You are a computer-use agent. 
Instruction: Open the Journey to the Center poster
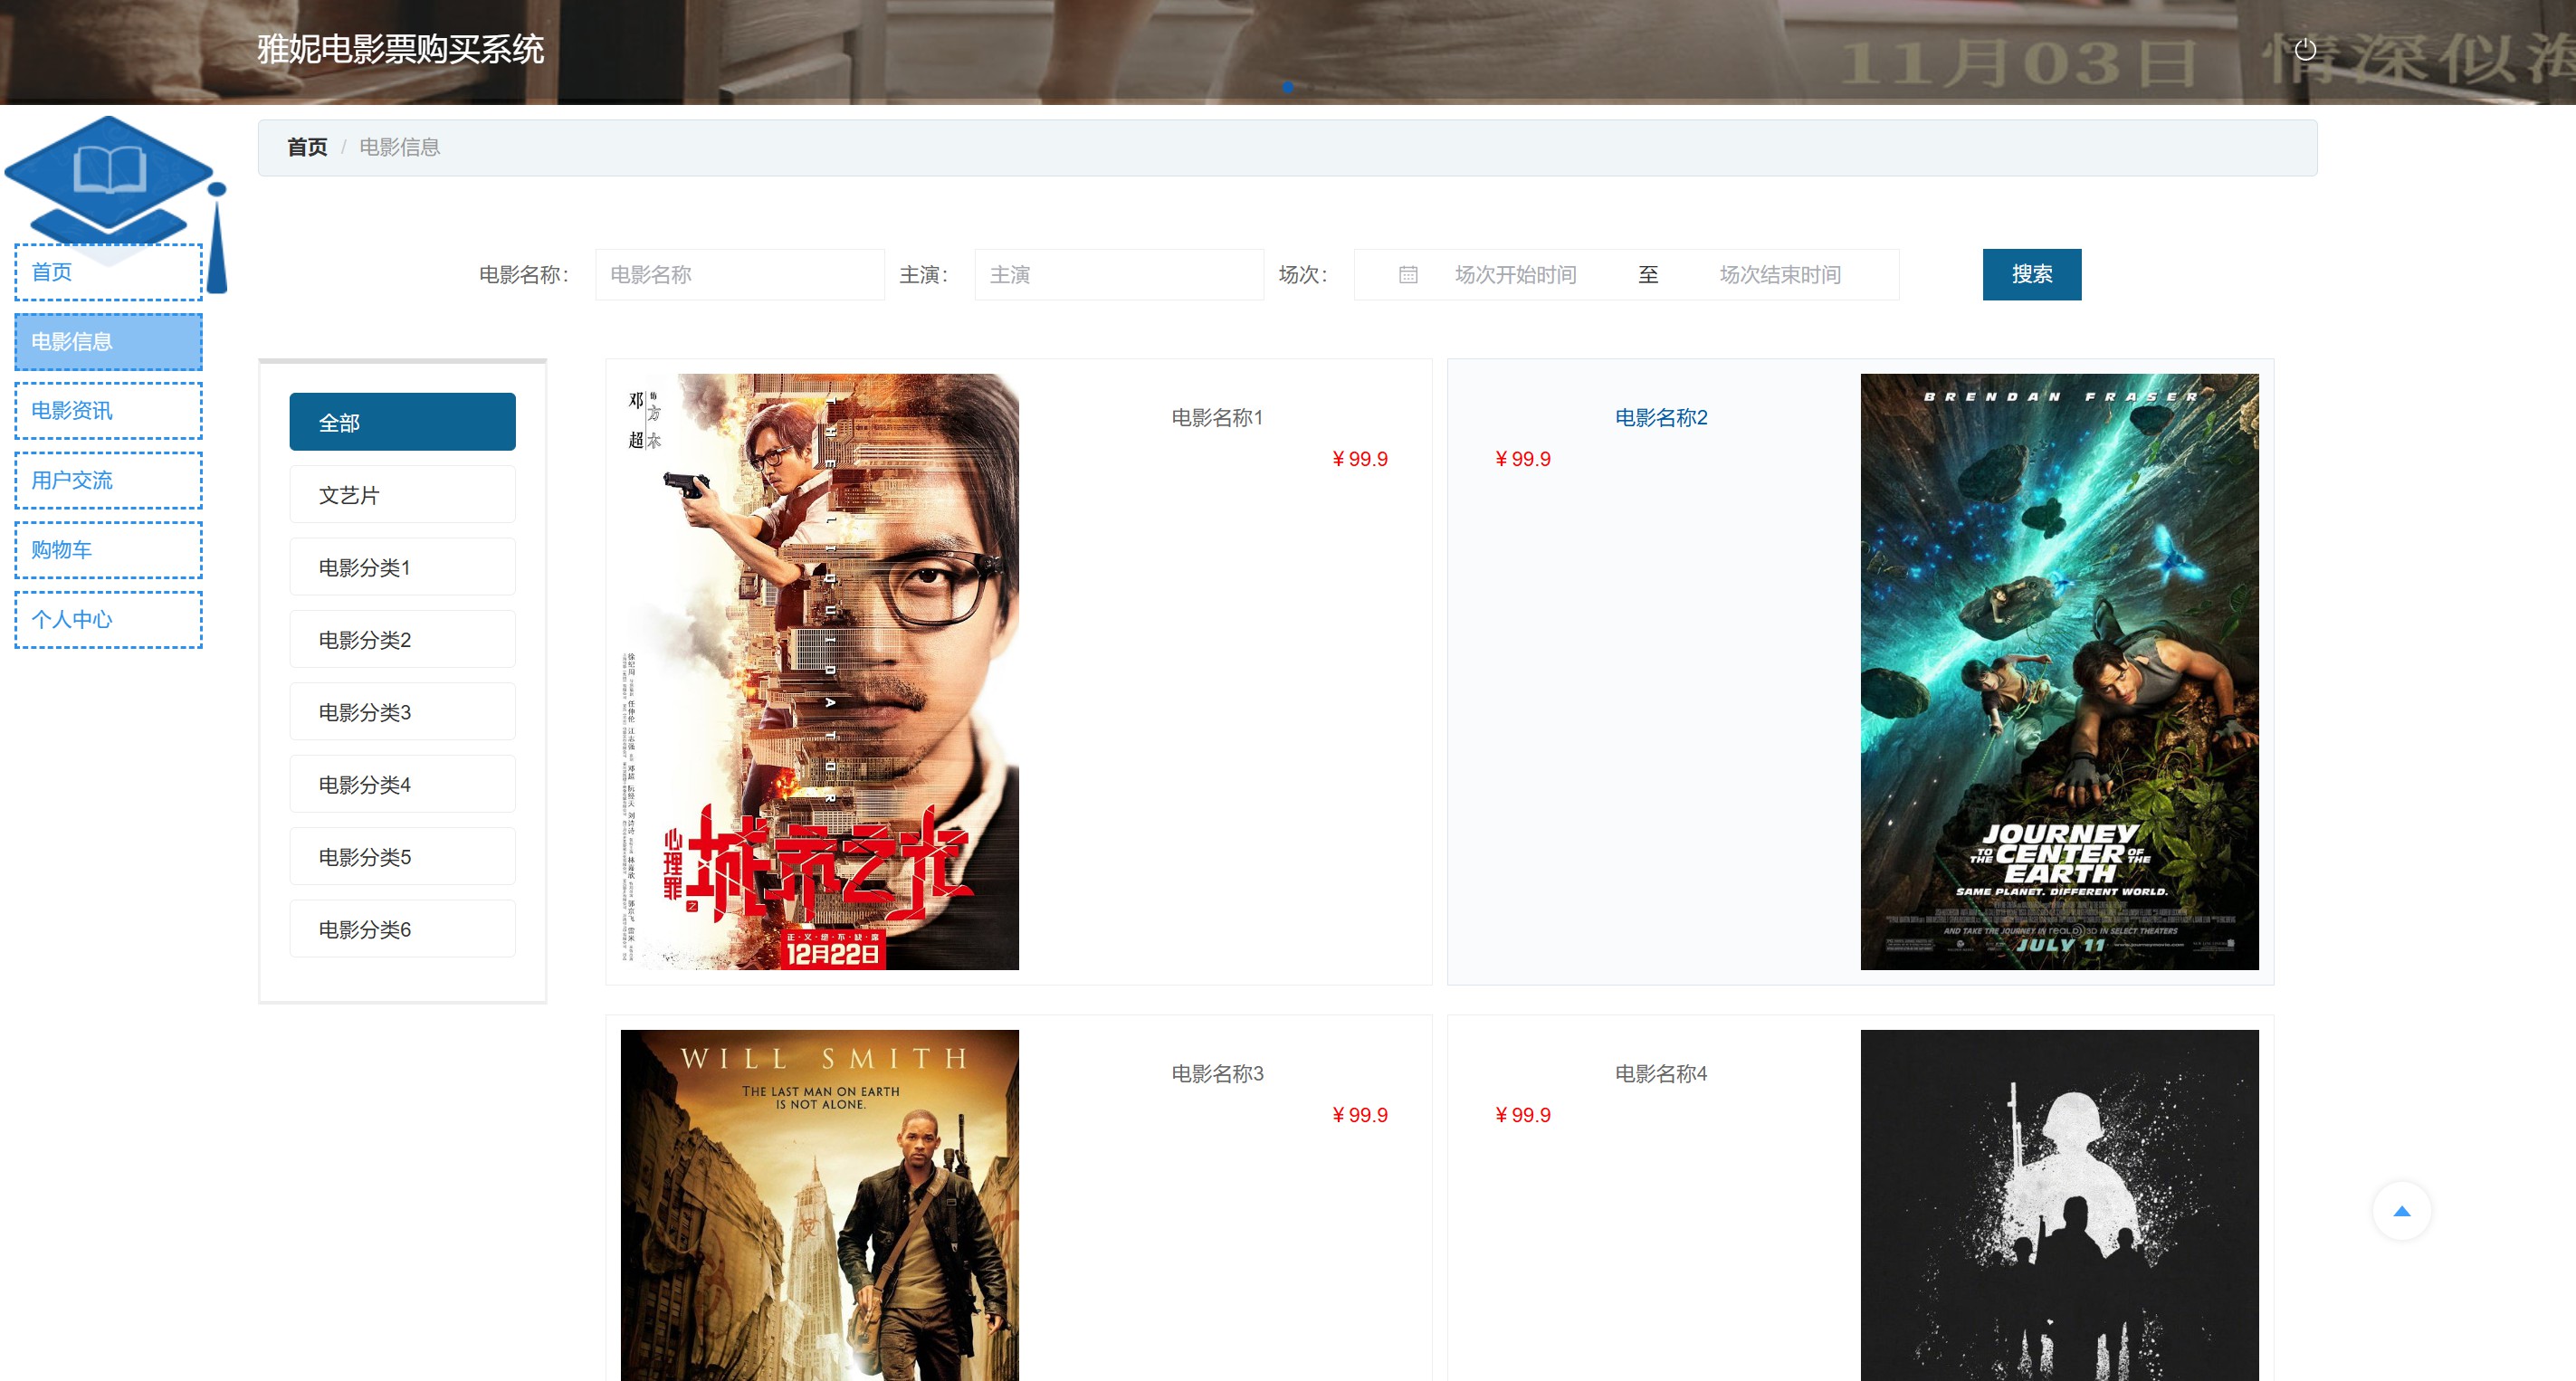(2058, 671)
